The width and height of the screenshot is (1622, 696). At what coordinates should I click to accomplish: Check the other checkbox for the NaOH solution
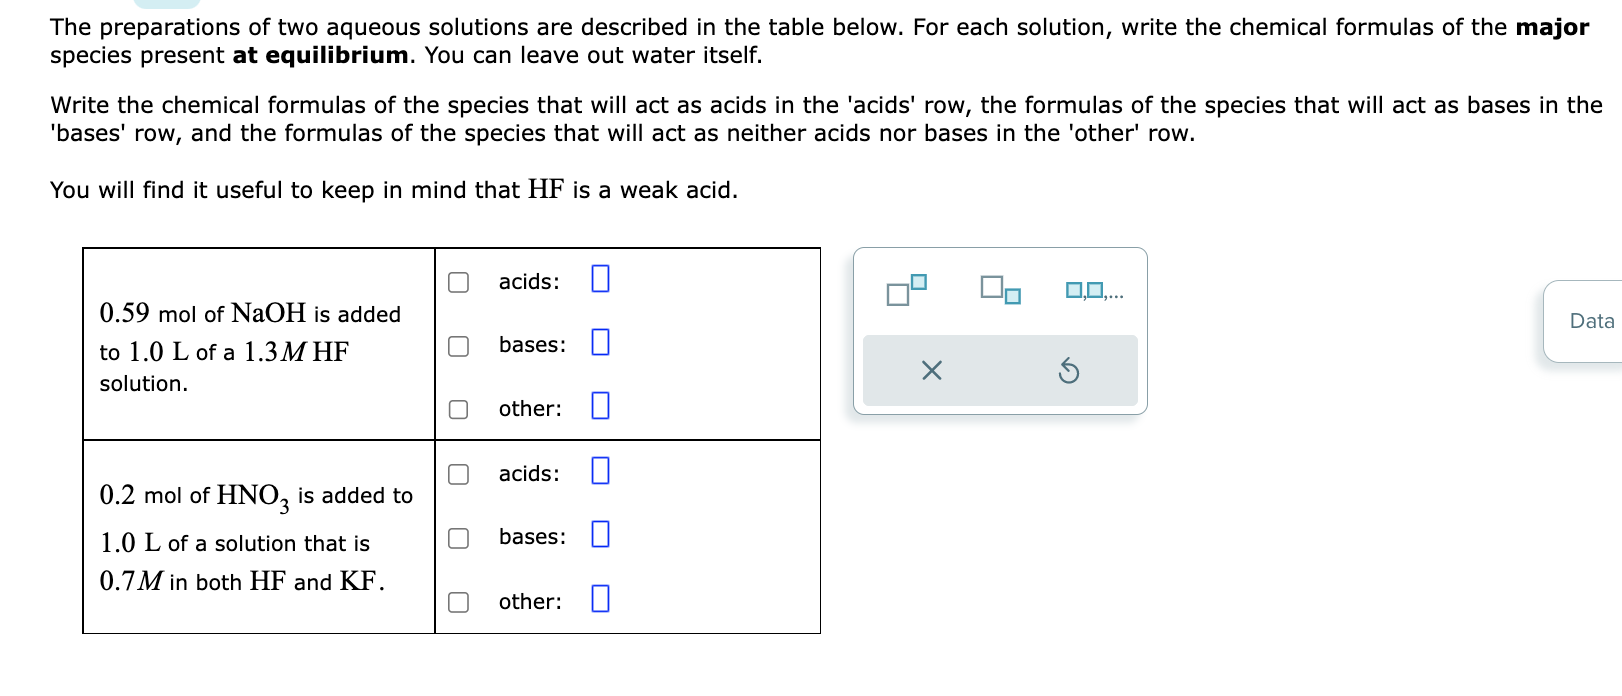pyautogui.click(x=457, y=407)
